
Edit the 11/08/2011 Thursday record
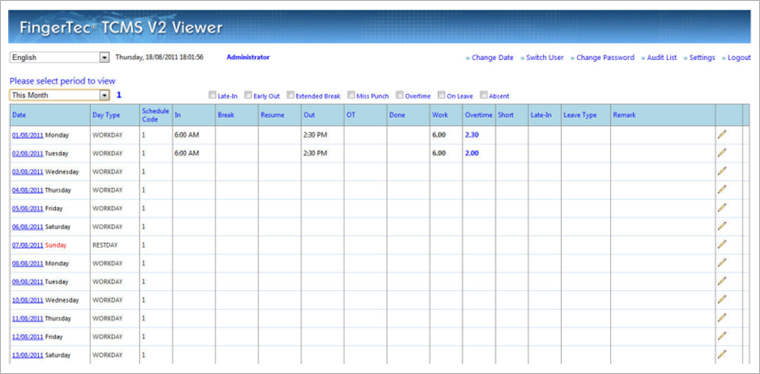[722, 318]
